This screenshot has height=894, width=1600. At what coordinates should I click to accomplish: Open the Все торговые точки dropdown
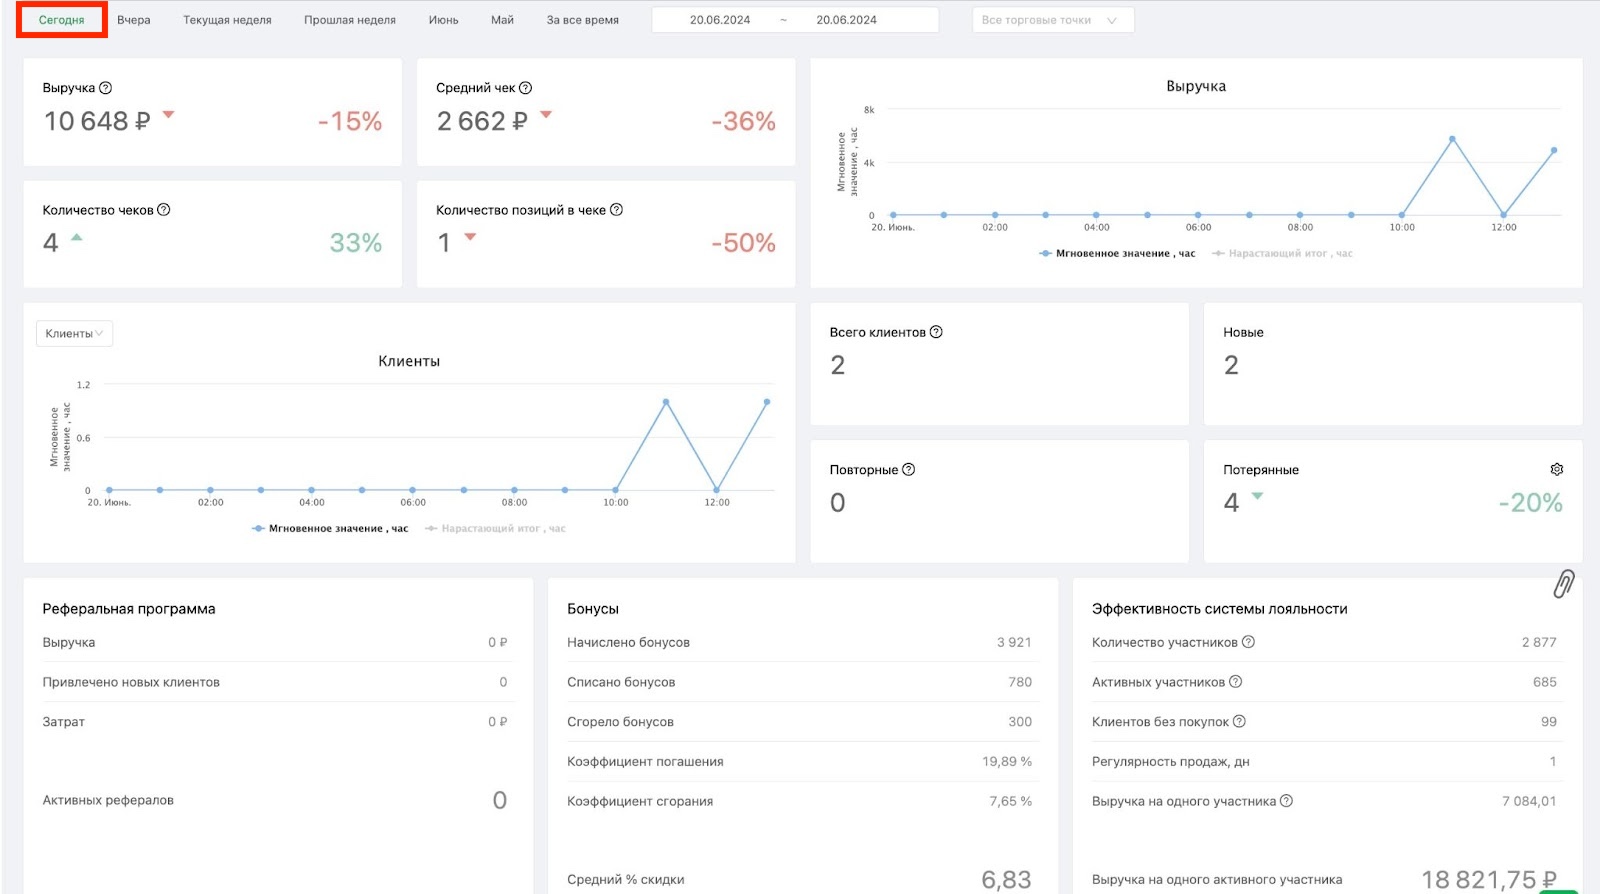click(x=1053, y=20)
